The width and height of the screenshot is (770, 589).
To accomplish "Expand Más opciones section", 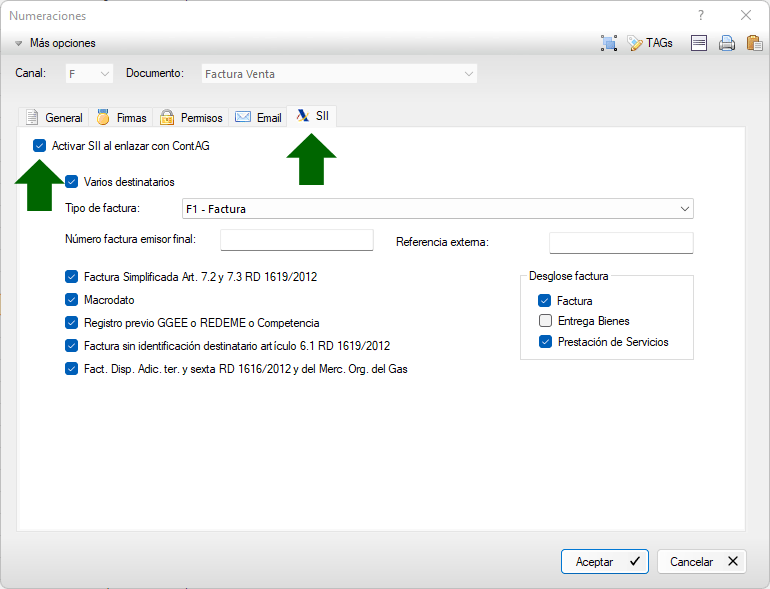I will [56, 43].
